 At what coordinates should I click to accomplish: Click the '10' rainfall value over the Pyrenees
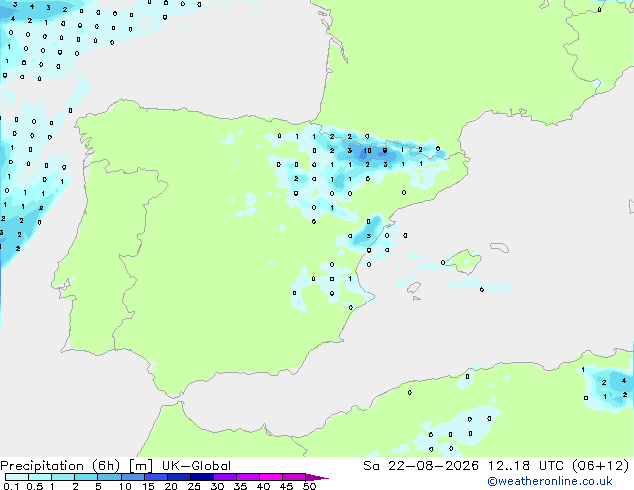[x=367, y=150]
